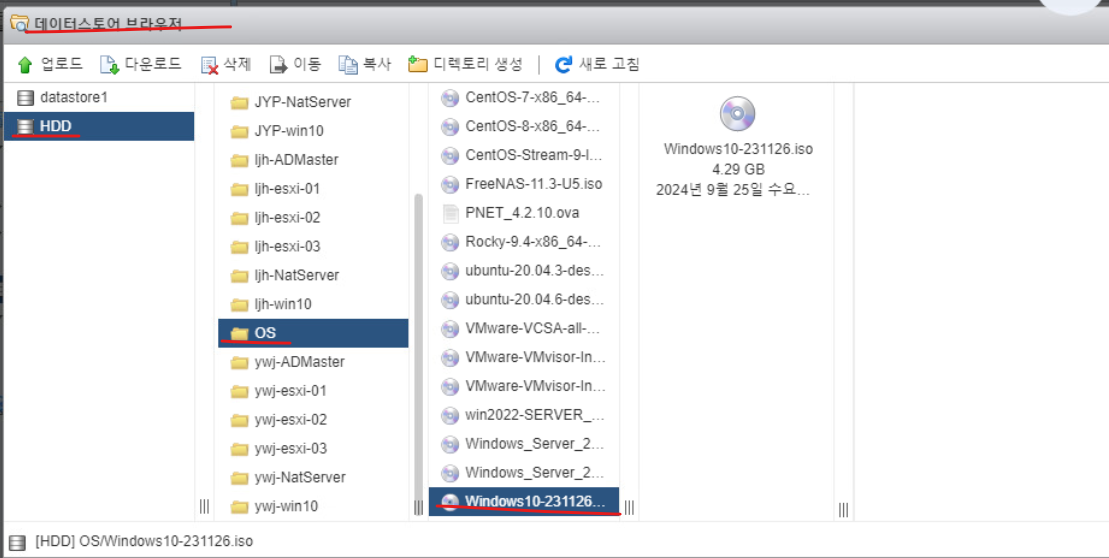Click the disc icon beside CentOS-8-x86_64
The height and width of the screenshot is (558, 1109).
pos(450,127)
